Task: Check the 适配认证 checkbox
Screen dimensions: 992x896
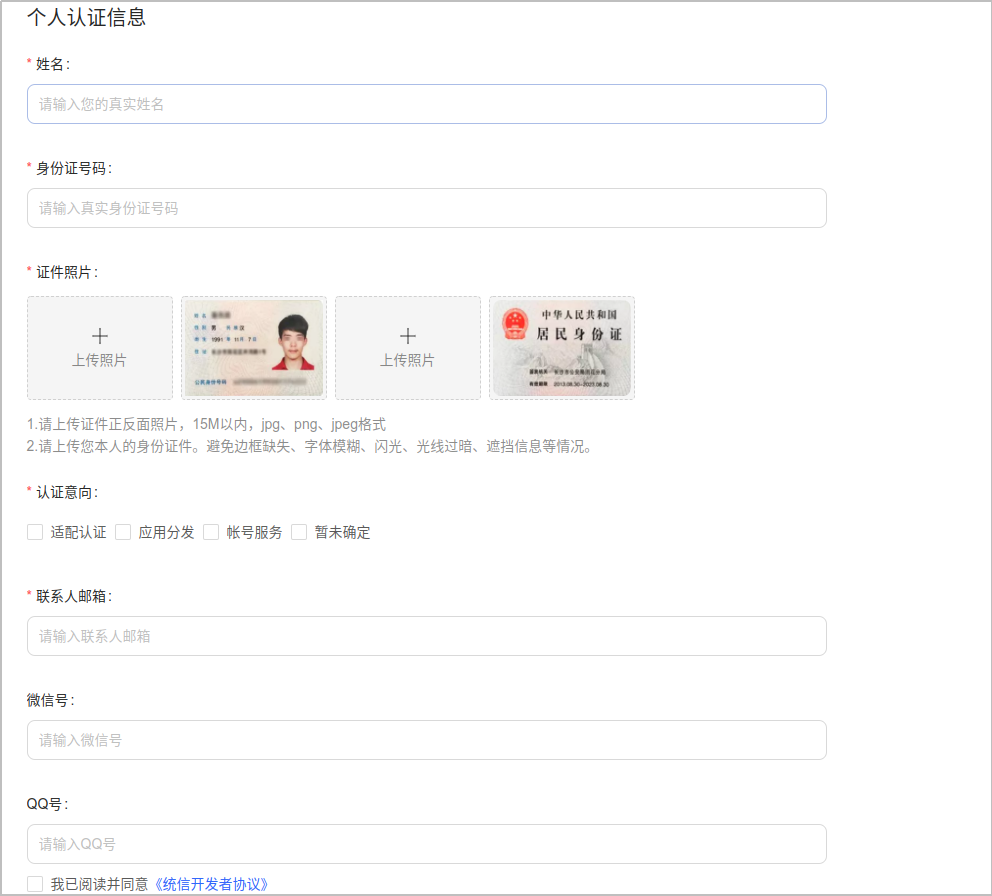Action: (x=35, y=532)
